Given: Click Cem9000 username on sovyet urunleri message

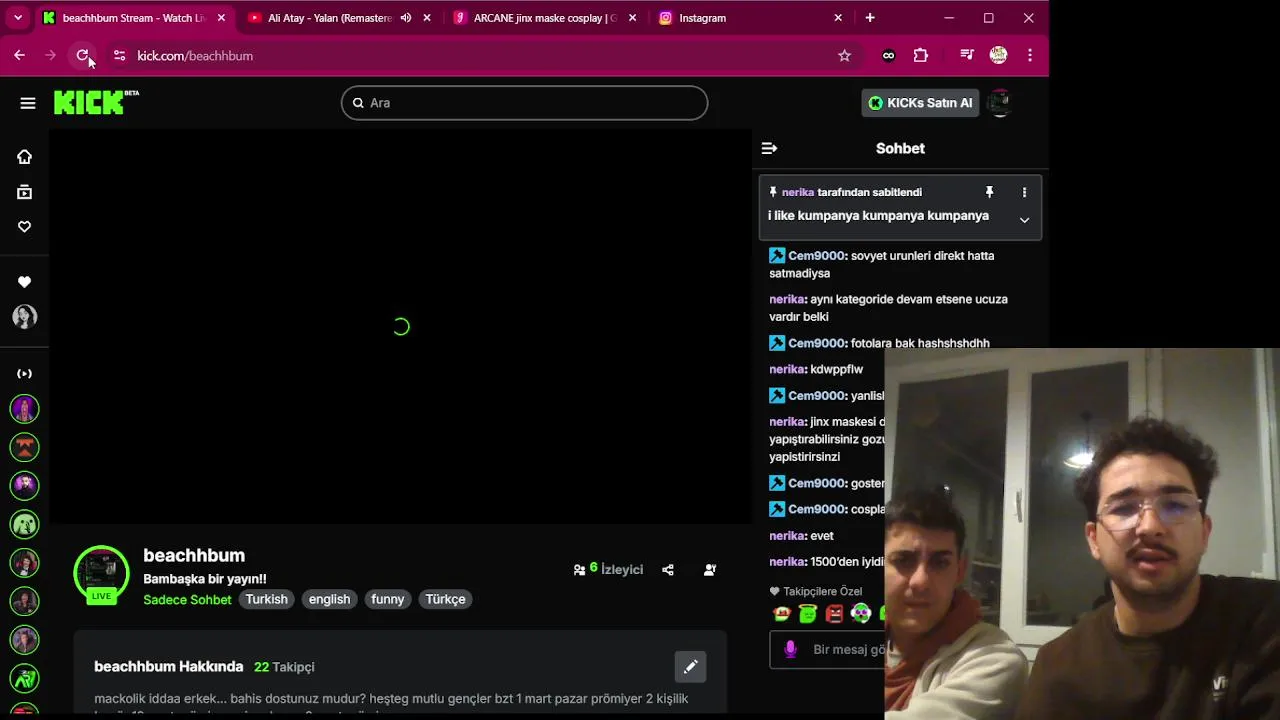Looking at the screenshot, I should (817, 256).
